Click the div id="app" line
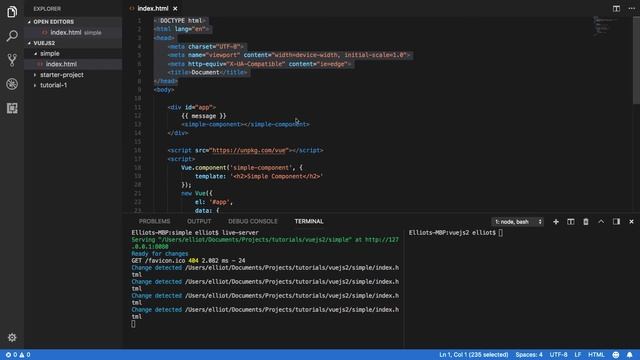Image resolution: width=640 pixels, height=360 pixels. point(191,107)
